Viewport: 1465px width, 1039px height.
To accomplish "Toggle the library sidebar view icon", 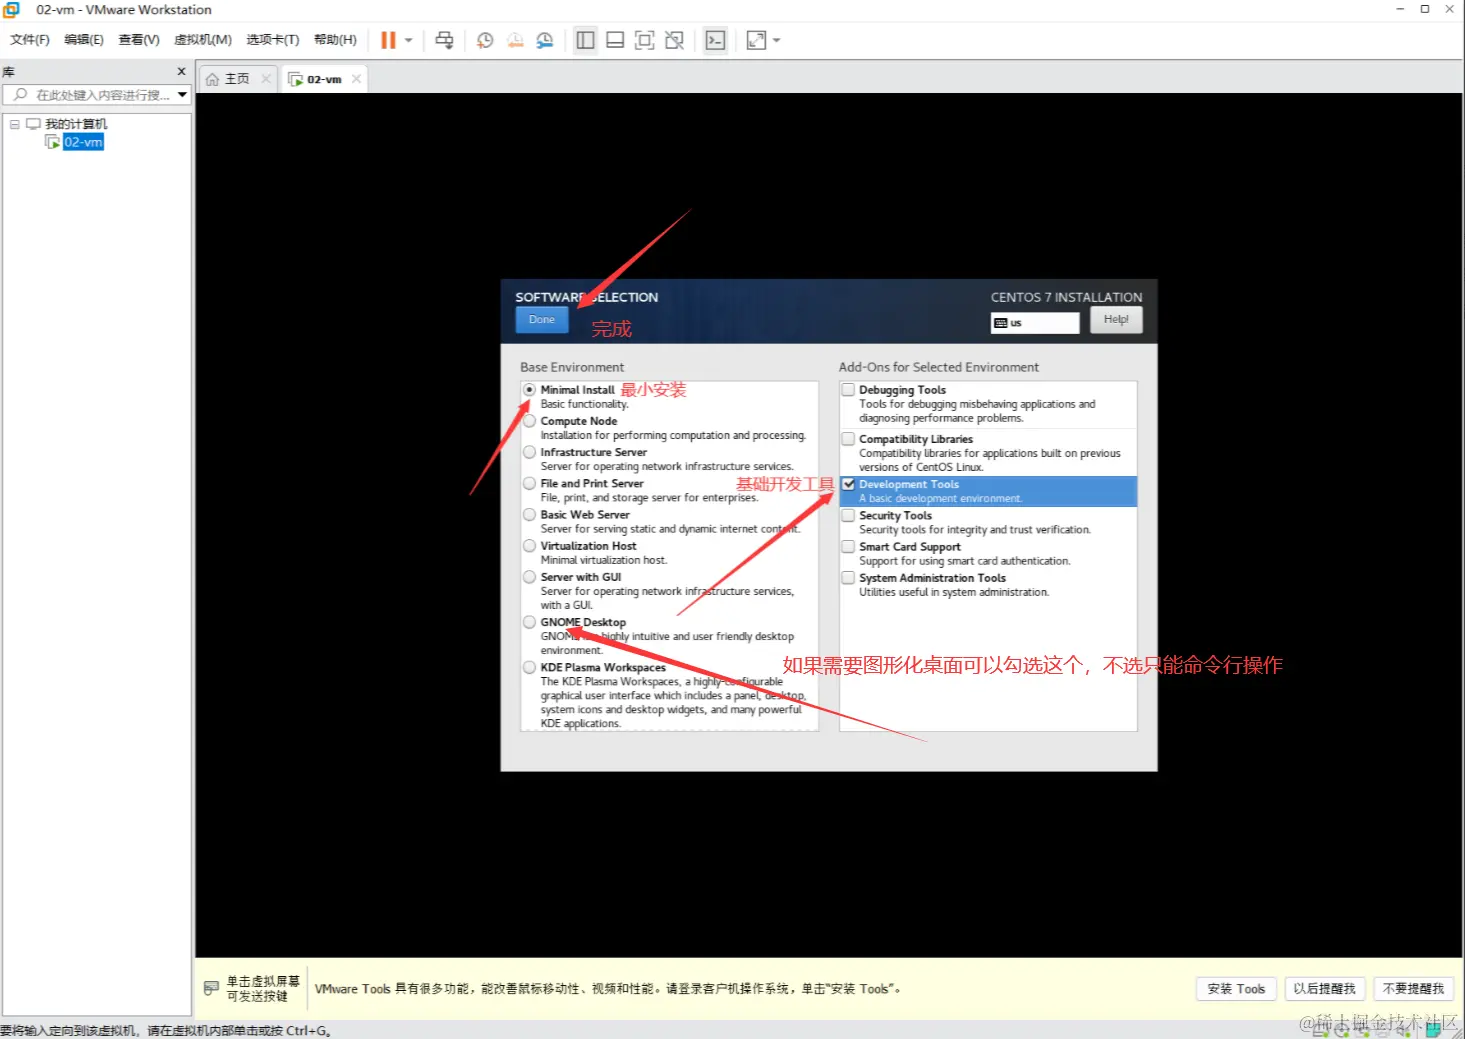I will pyautogui.click(x=586, y=40).
